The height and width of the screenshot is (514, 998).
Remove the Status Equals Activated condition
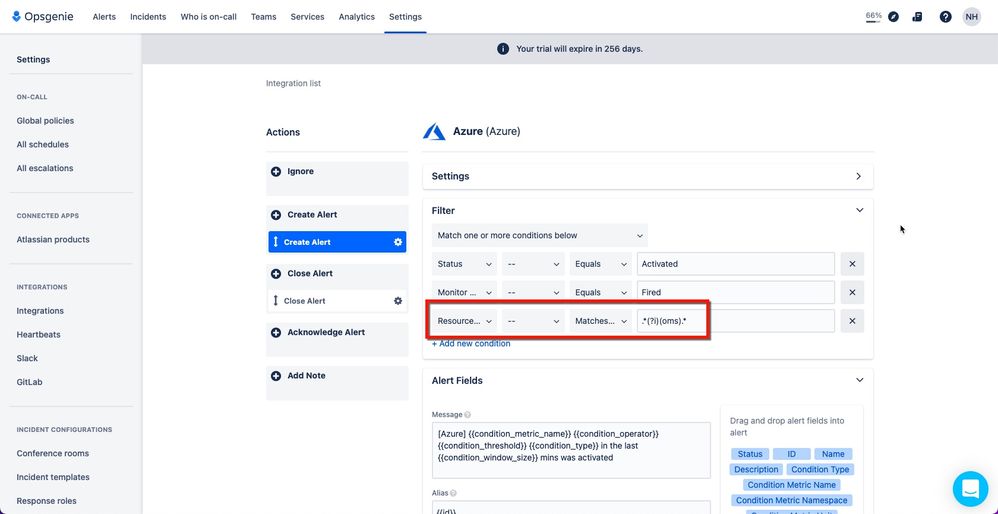pyautogui.click(x=852, y=264)
